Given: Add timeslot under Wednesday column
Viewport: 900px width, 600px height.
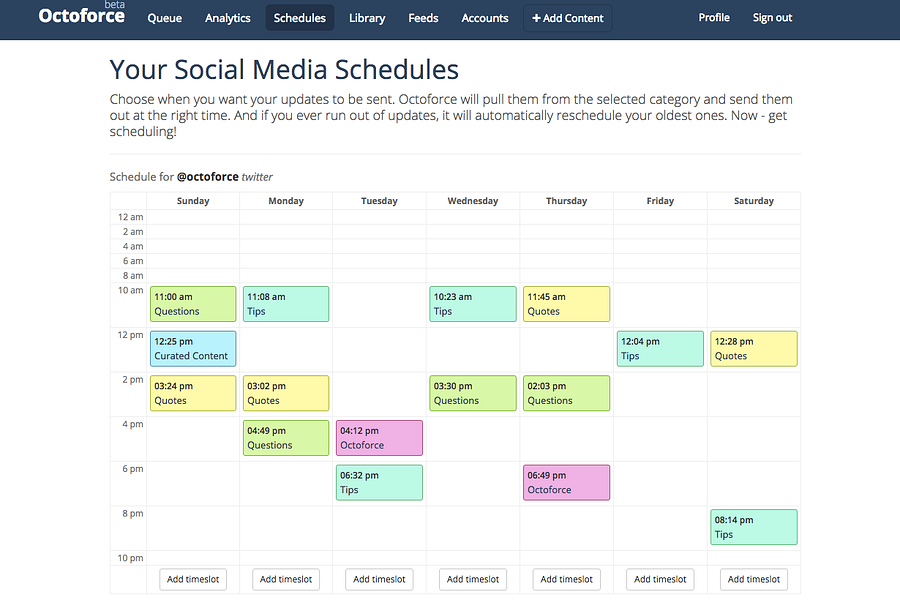Looking at the screenshot, I should point(473,579).
